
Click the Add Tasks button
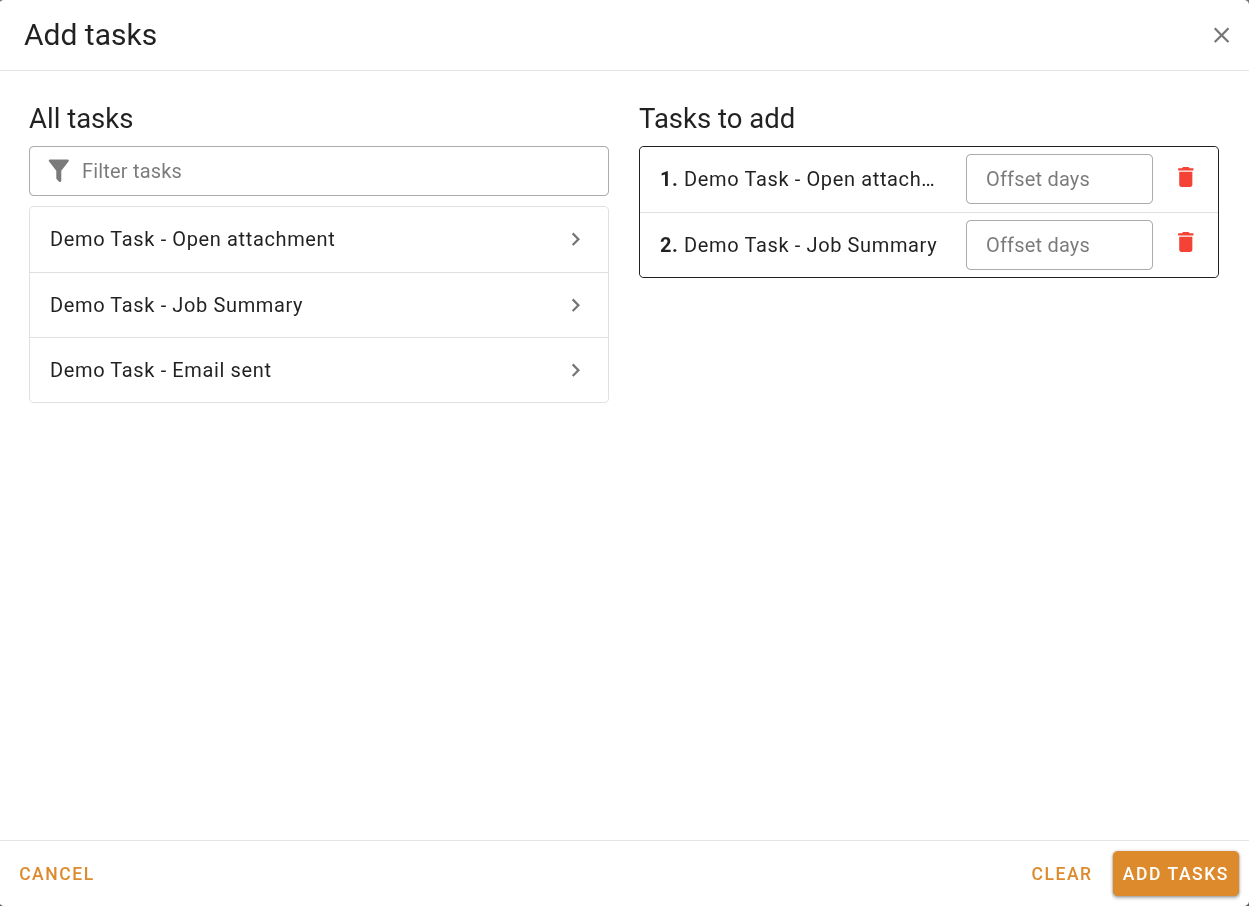(x=1175, y=874)
